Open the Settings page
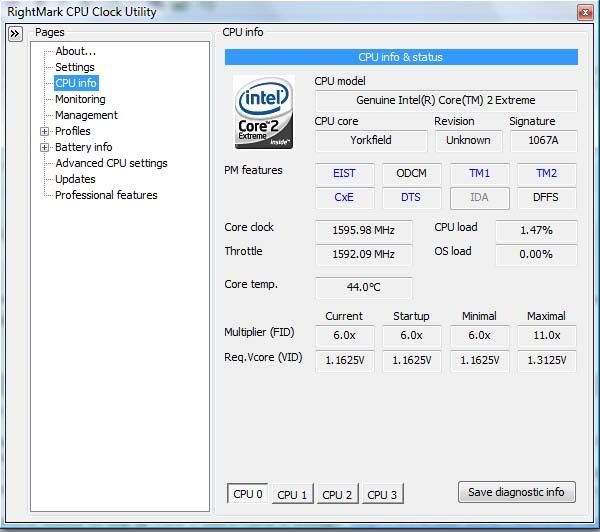This screenshot has height=532, width=600. 75,67
